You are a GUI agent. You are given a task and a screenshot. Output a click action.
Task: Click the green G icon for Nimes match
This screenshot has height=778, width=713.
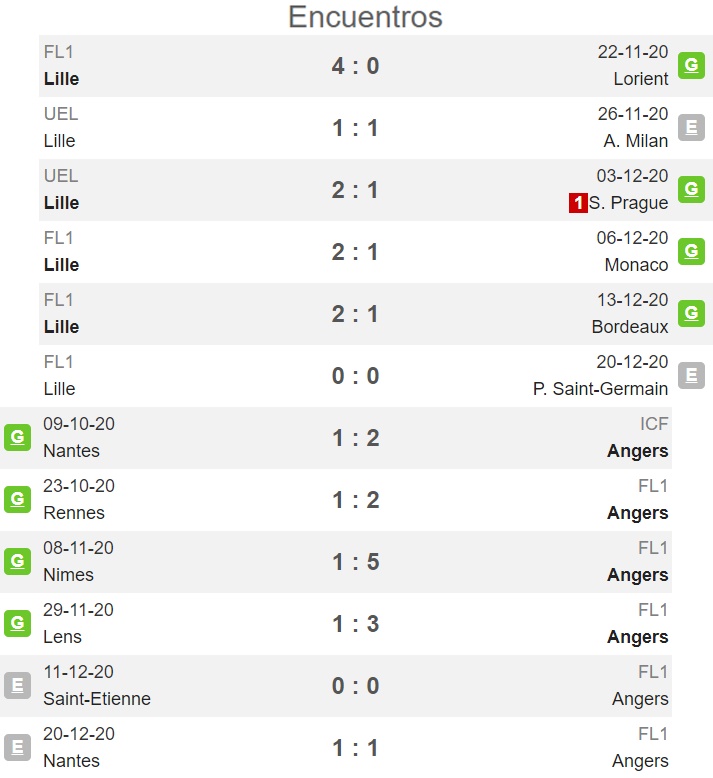(17, 562)
